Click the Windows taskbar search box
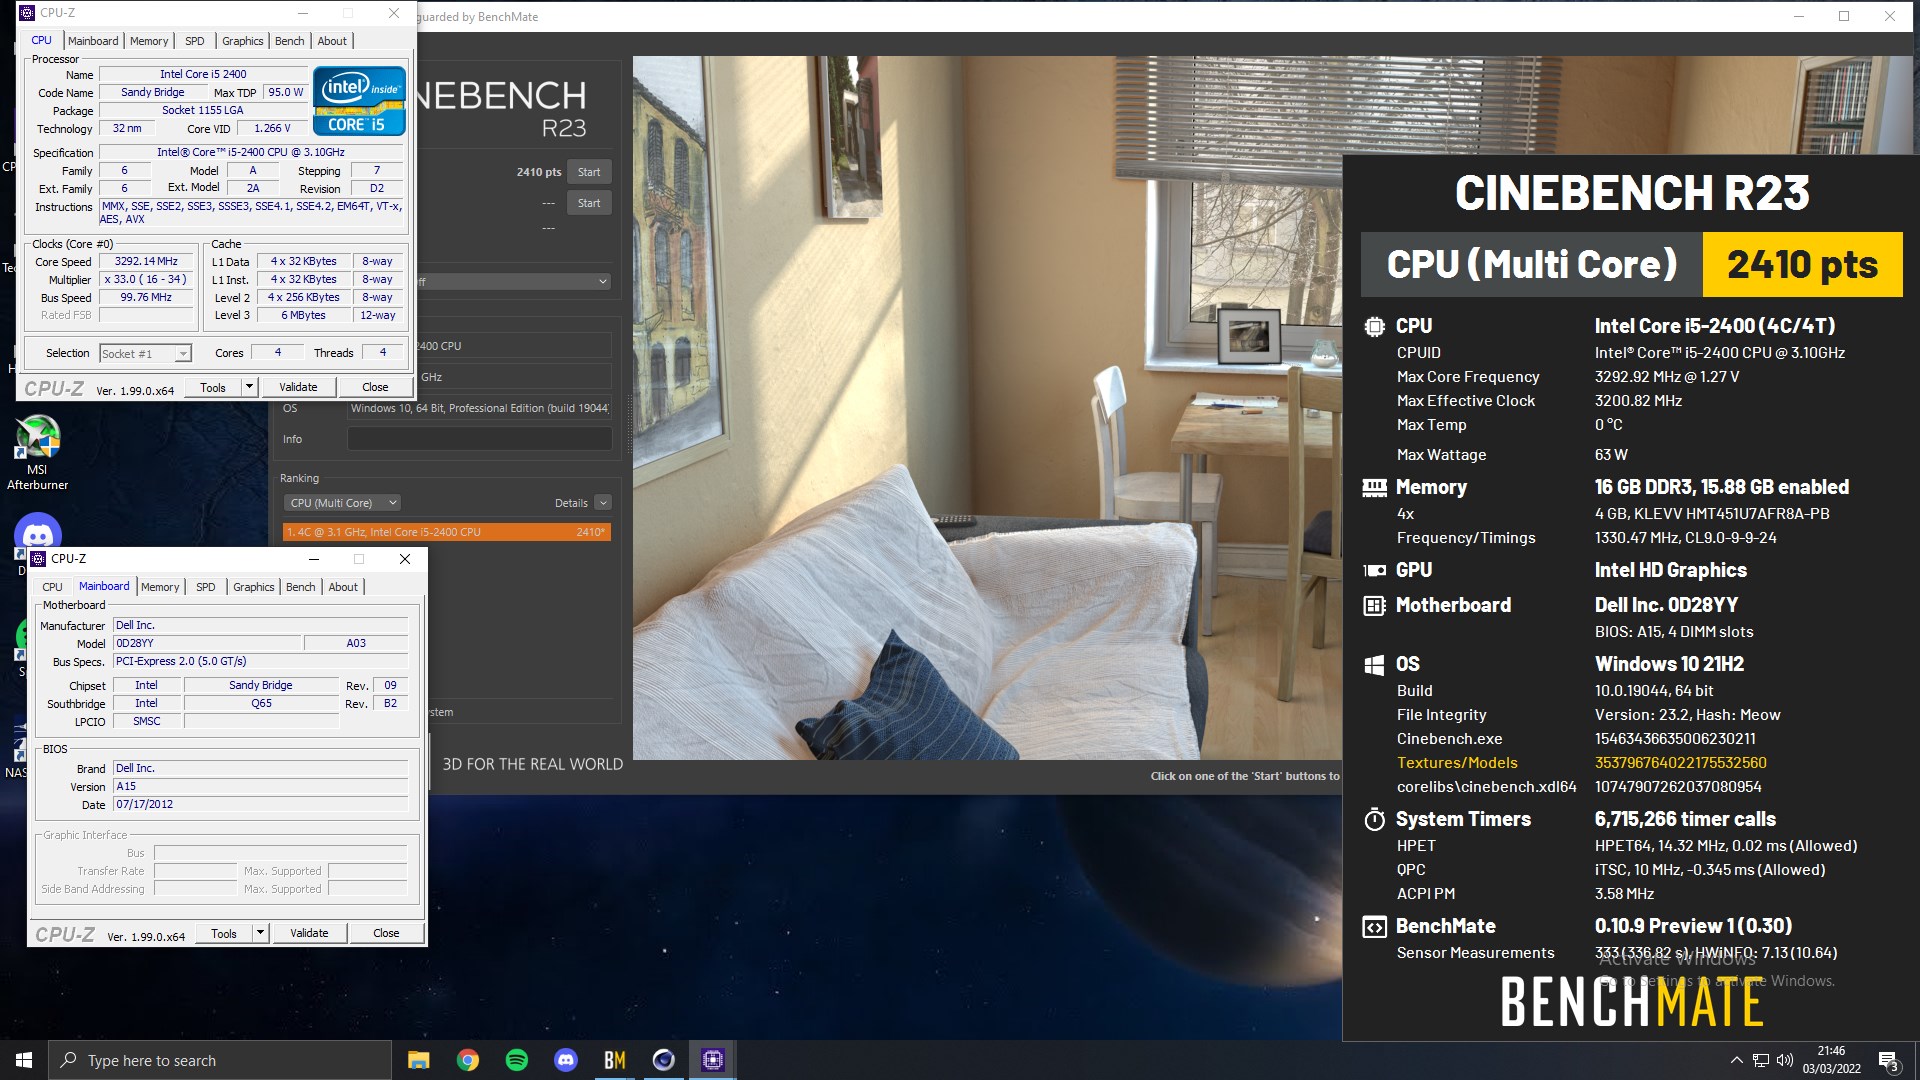The height and width of the screenshot is (1080, 1920). click(220, 1060)
